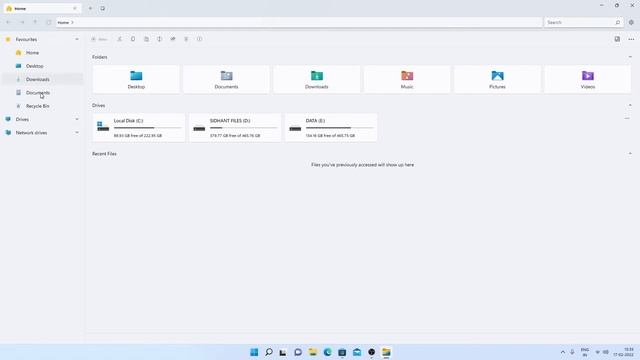The height and width of the screenshot is (360, 640).
Task: Click the search magnifier icon
Action: [618, 22]
